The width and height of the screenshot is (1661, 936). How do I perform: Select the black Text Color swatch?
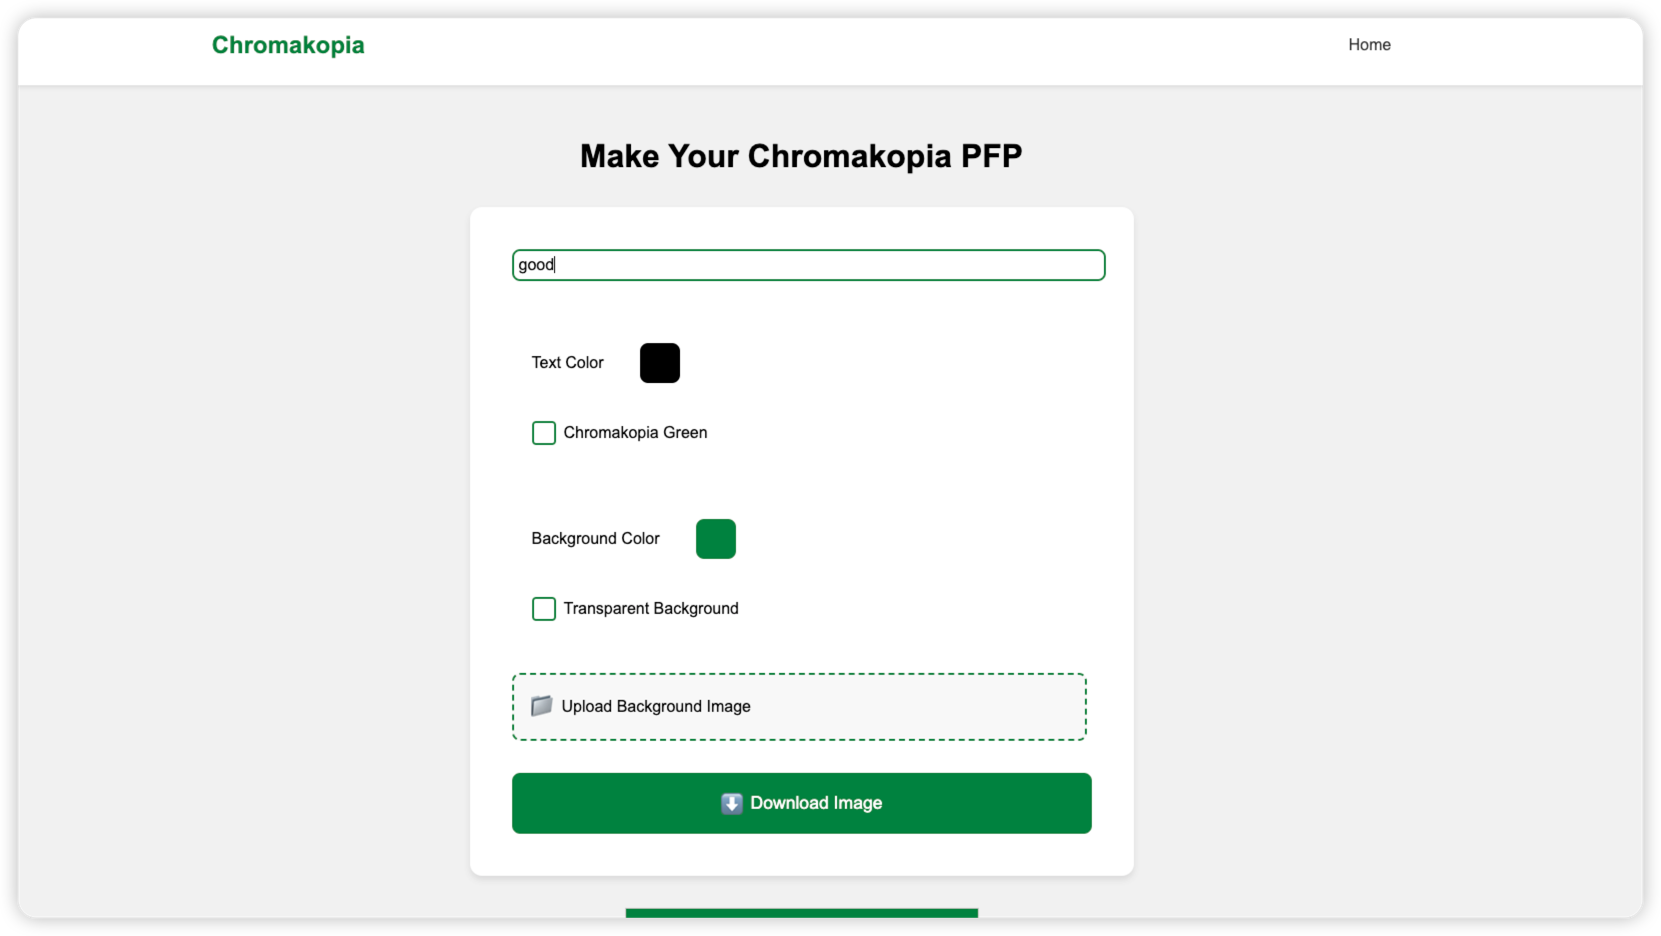659,362
